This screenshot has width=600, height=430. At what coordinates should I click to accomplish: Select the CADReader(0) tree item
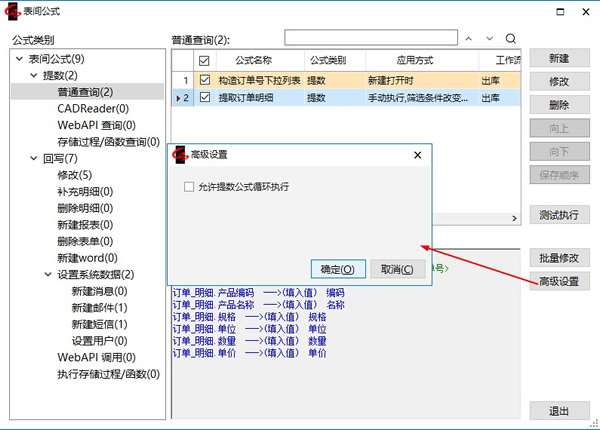[92, 108]
